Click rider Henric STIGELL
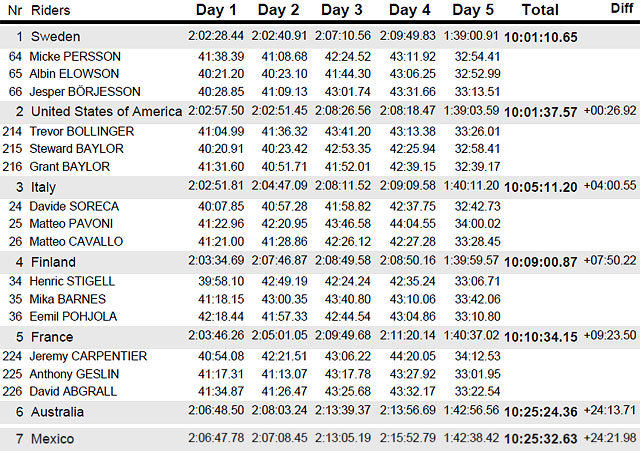This screenshot has width=640, height=451. pos(72,281)
